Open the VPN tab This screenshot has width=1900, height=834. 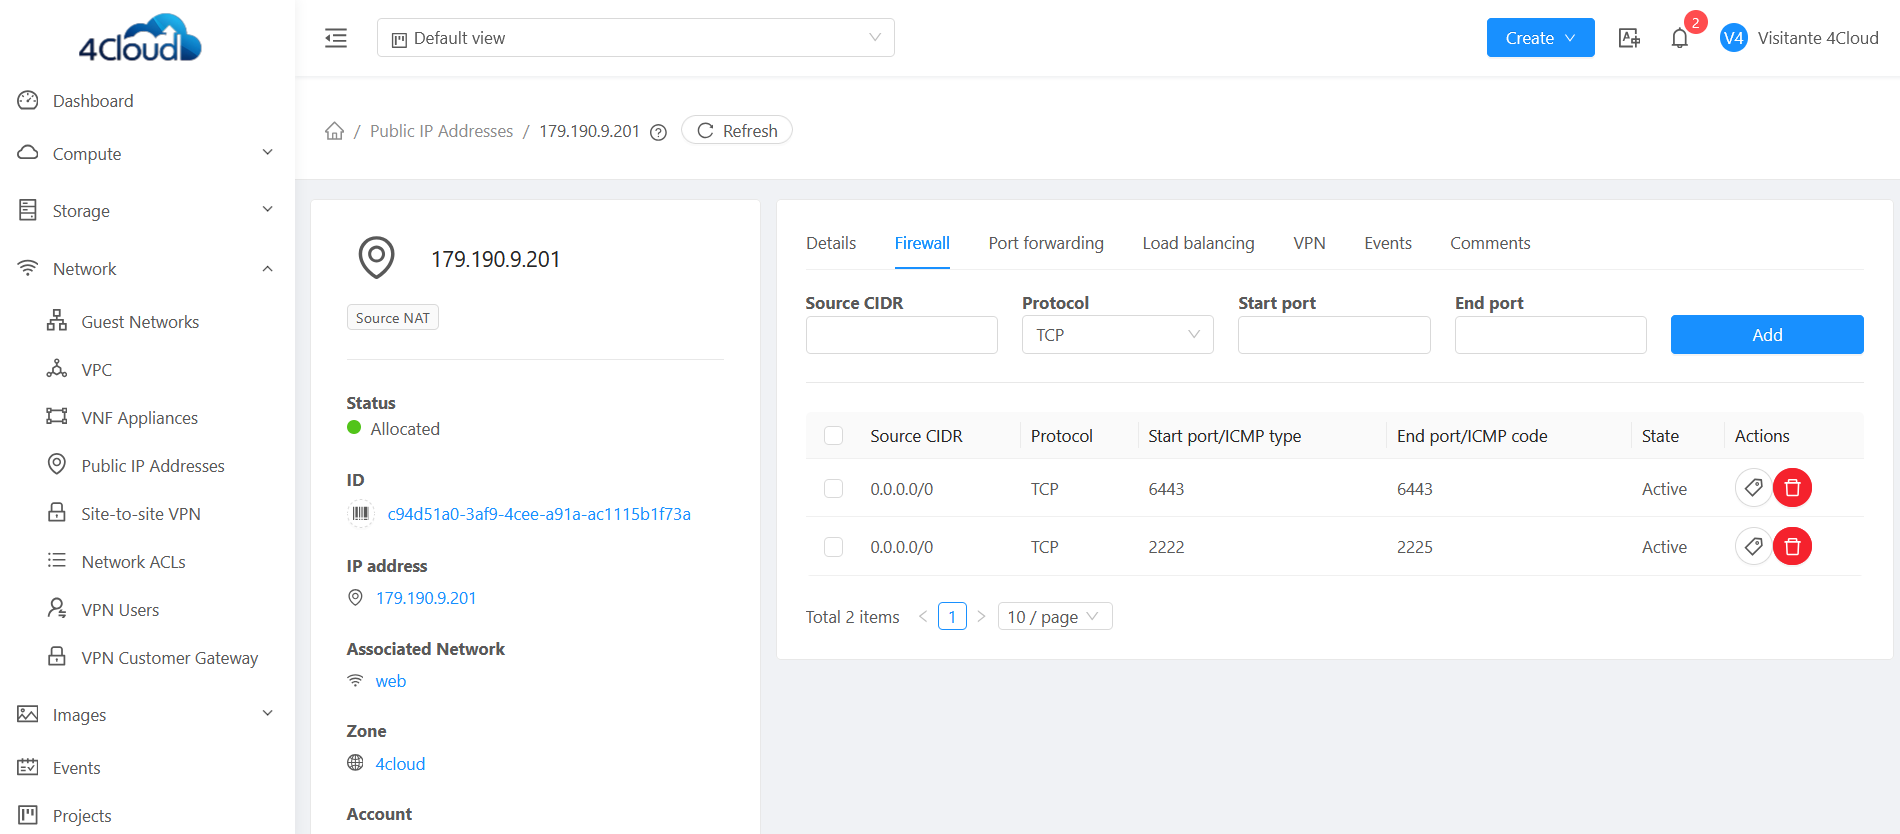coord(1309,243)
